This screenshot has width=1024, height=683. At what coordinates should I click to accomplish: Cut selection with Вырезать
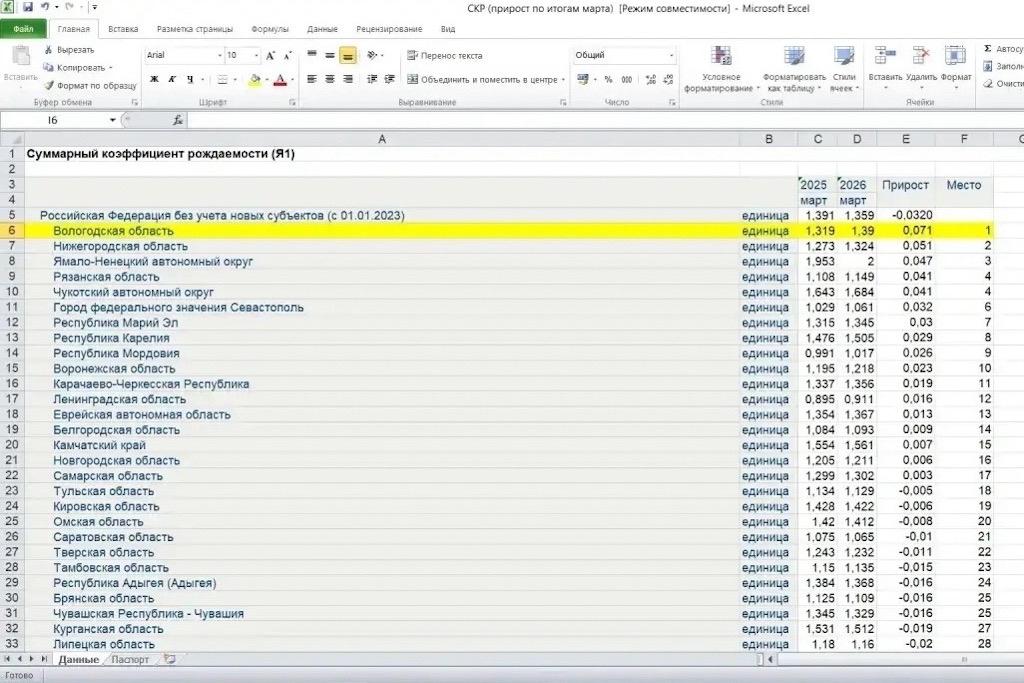(x=69, y=50)
